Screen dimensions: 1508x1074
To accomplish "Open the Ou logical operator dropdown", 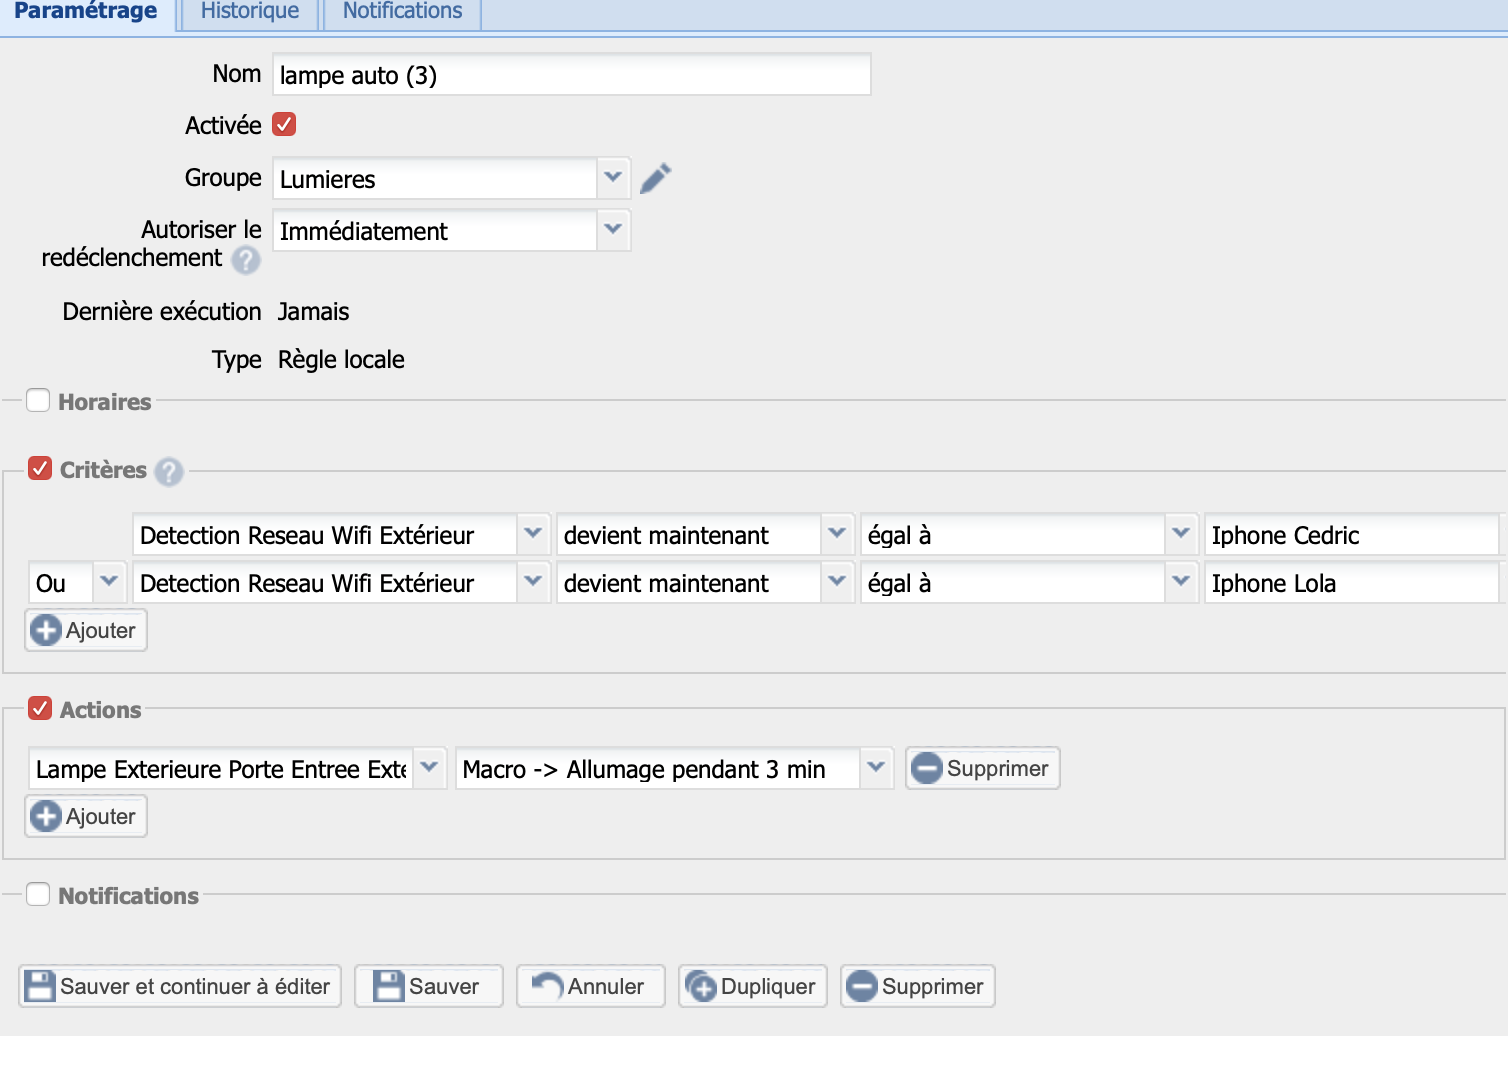I will pyautogui.click(x=108, y=582).
